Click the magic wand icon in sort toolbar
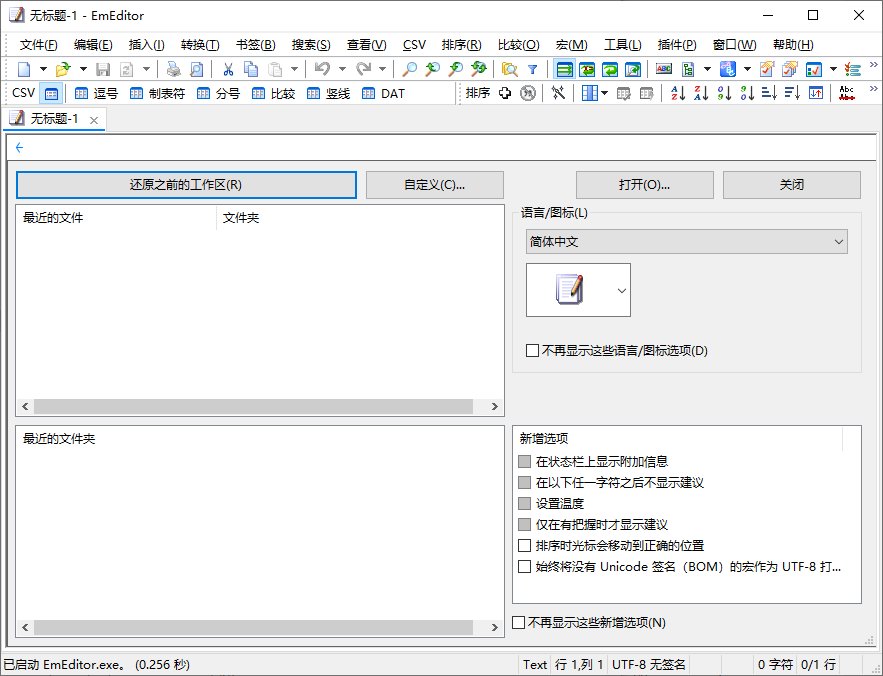Viewport: 883px width, 676px height. (558, 93)
